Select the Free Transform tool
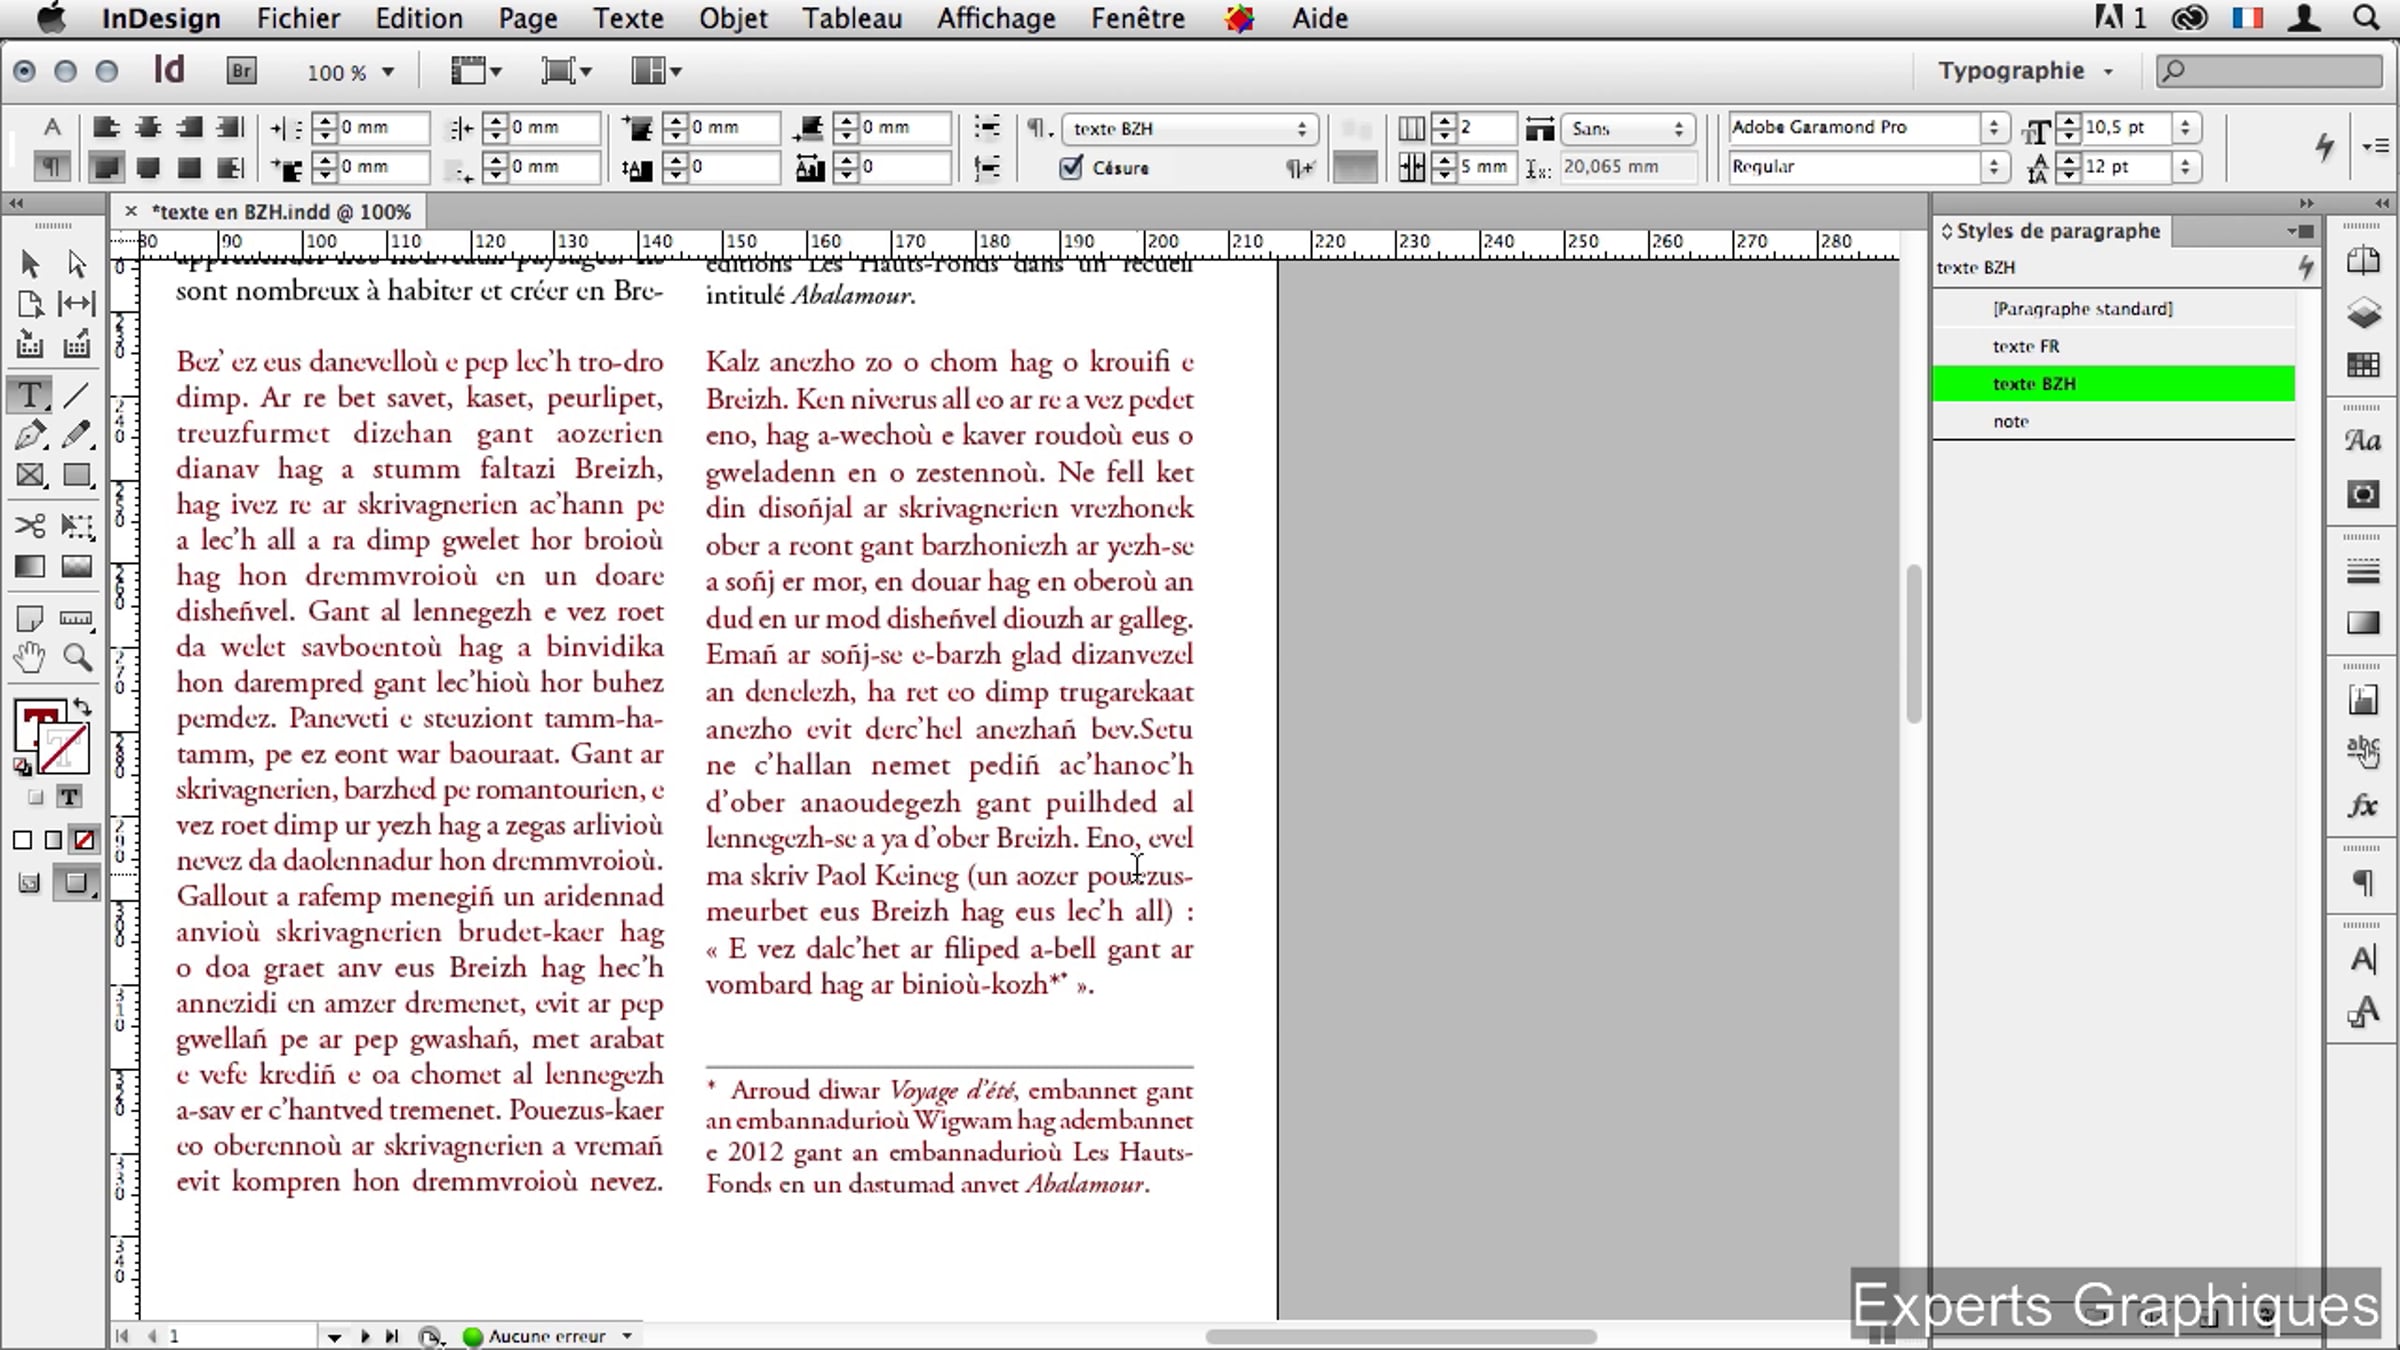The width and height of the screenshot is (2400, 1350). point(77,526)
